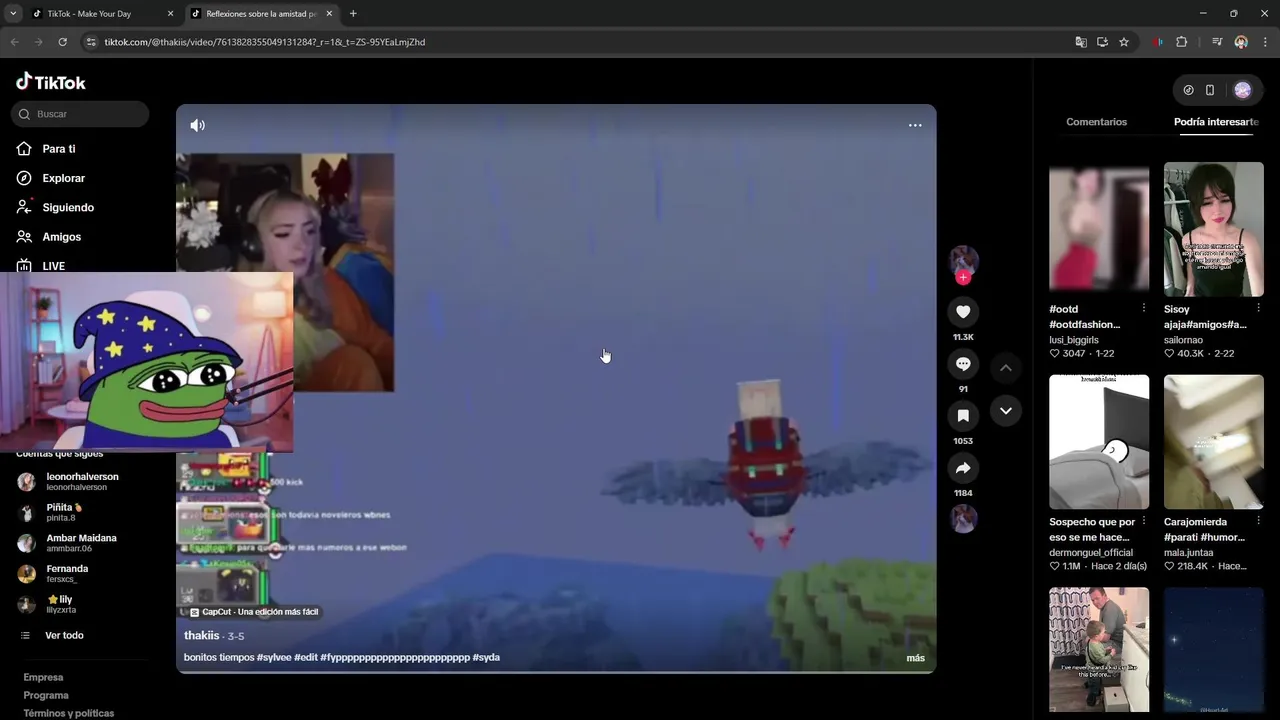The height and width of the screenshot is (720, 1280).
Task: Click the #syda hashtag
Action: pos(486,657)
